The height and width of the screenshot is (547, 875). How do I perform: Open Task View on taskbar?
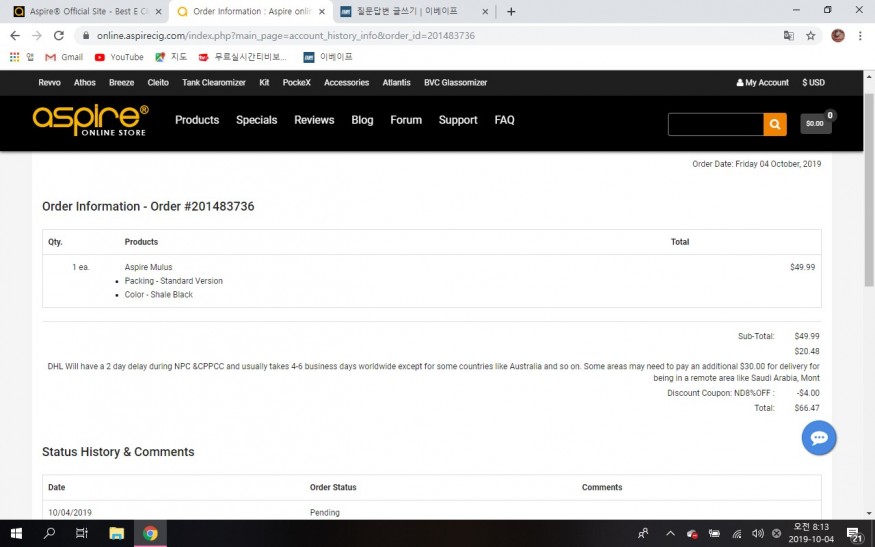tap(81, 534)
